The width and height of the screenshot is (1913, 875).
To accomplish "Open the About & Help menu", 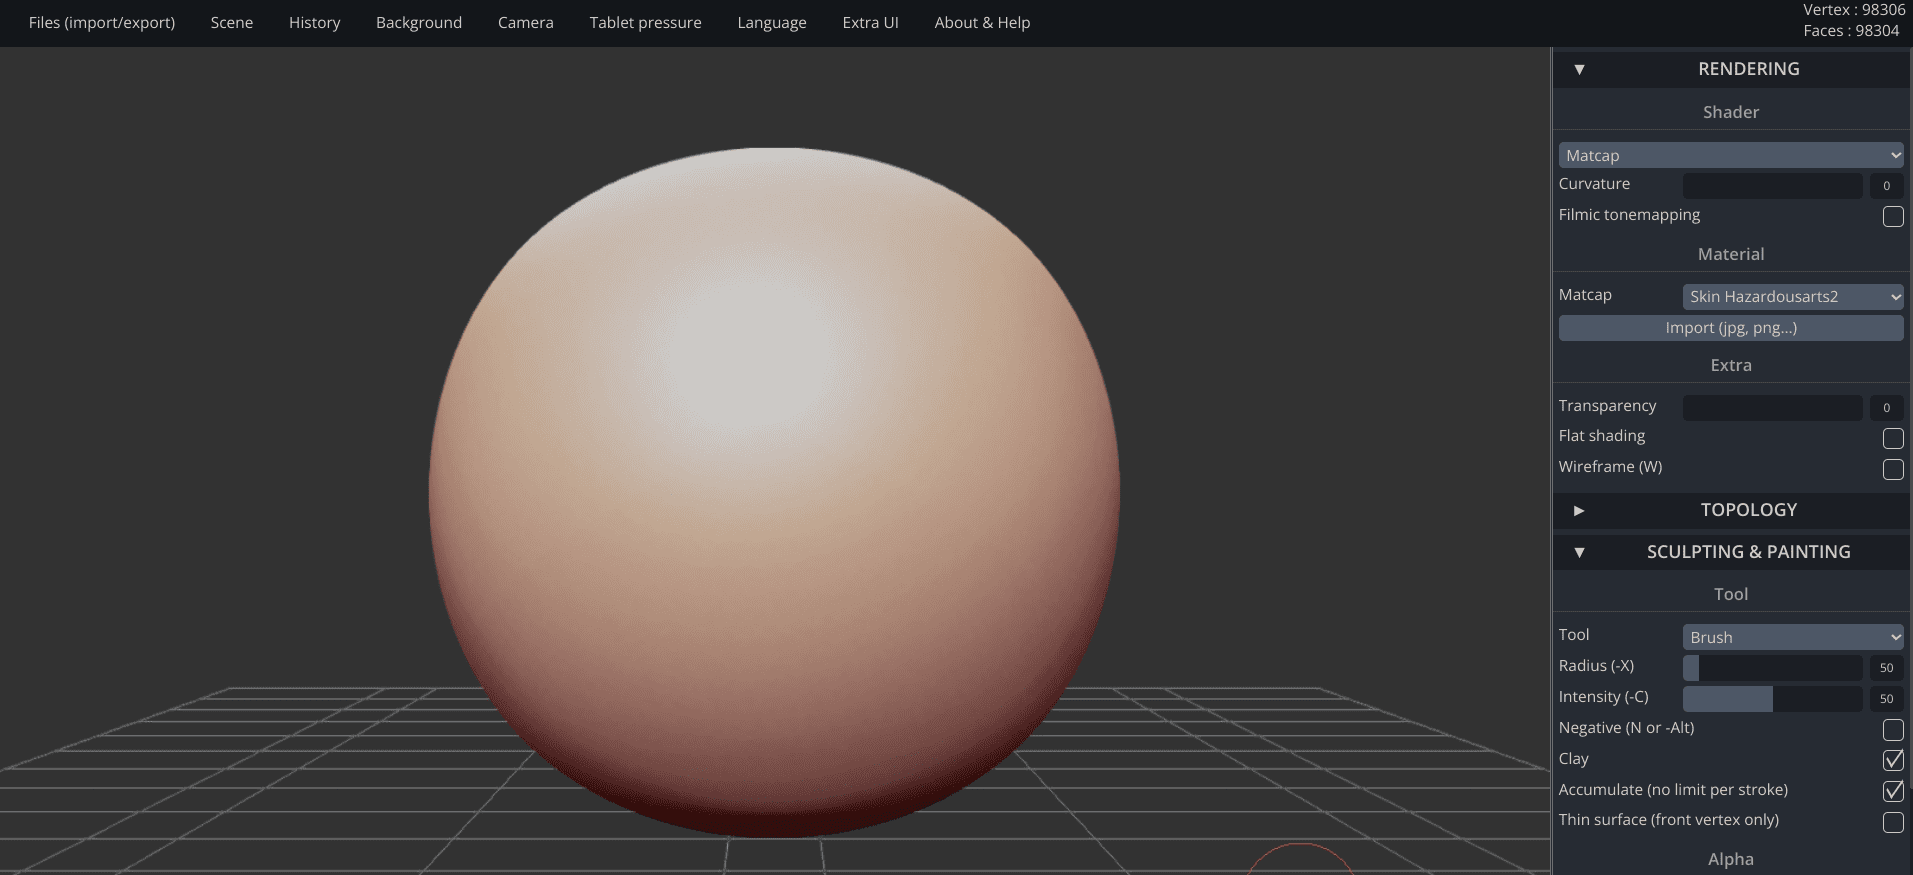I will click(982, 22).
